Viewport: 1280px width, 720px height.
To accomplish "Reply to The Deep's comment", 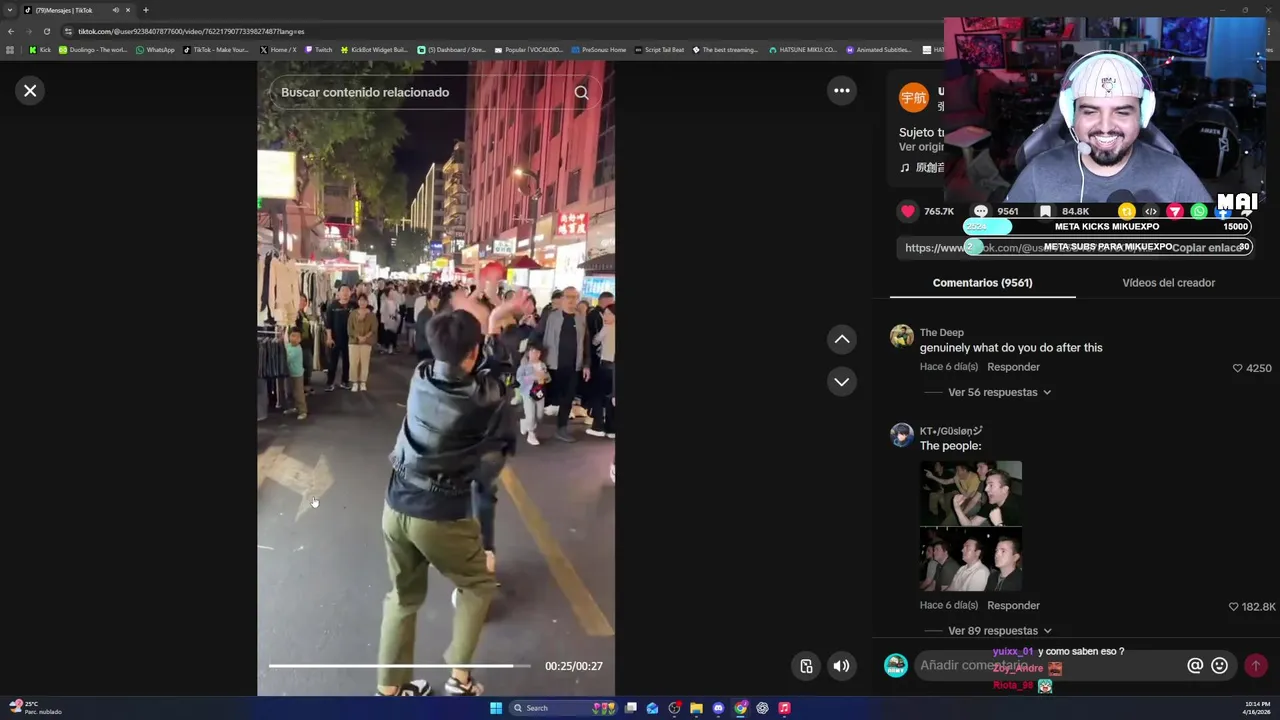I will [1013, 367].
